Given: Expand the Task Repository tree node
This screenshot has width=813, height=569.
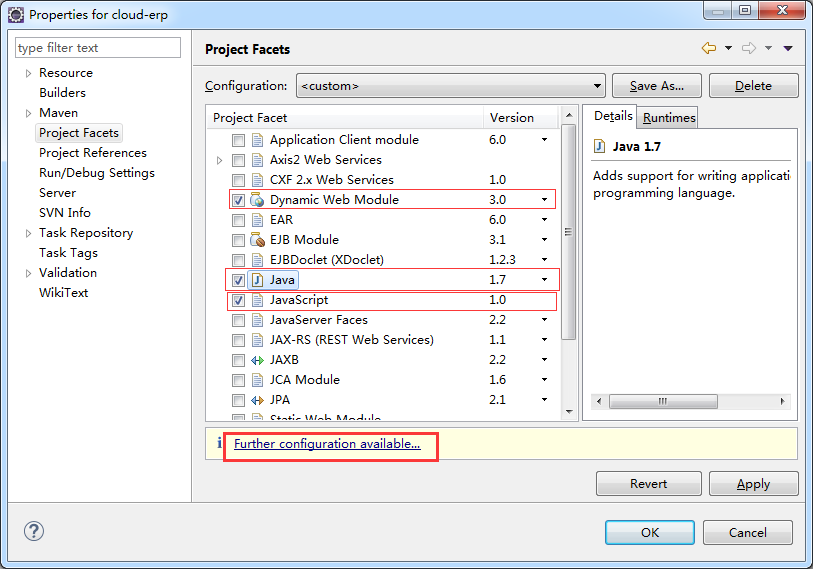Looking at the screenshot, I should pos(29,233).
